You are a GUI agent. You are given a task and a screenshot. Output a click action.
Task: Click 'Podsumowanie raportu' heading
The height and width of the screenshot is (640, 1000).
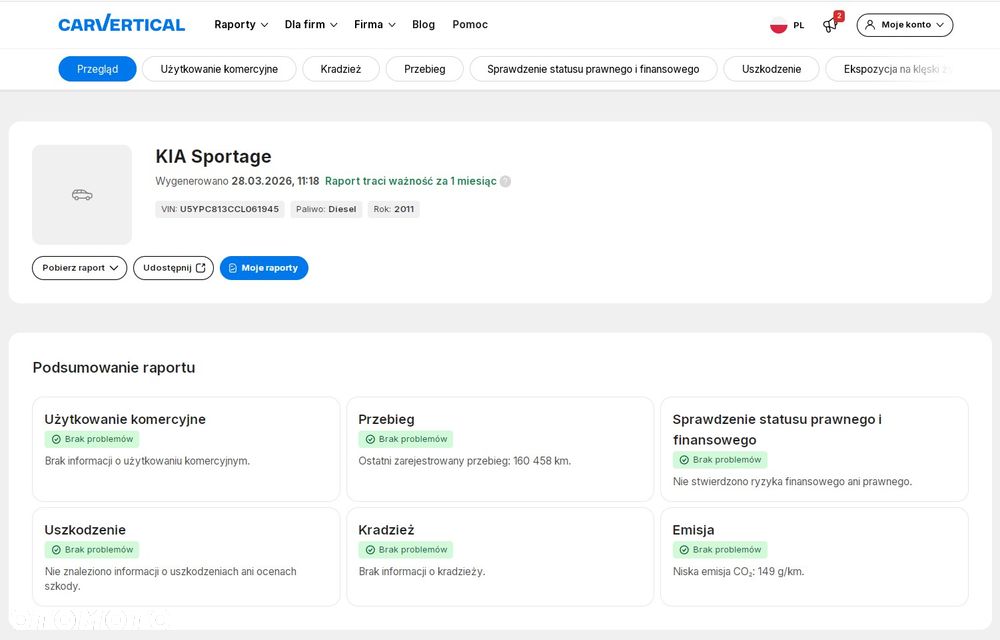[x=114, y=368]
